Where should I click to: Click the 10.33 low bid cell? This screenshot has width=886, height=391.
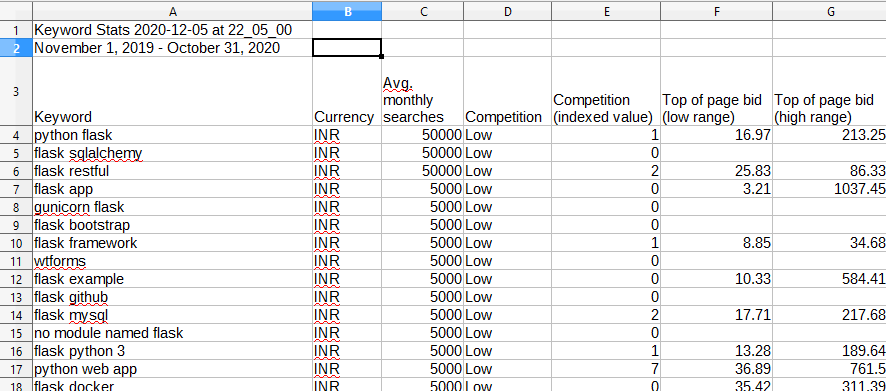(x=716, y=279)
